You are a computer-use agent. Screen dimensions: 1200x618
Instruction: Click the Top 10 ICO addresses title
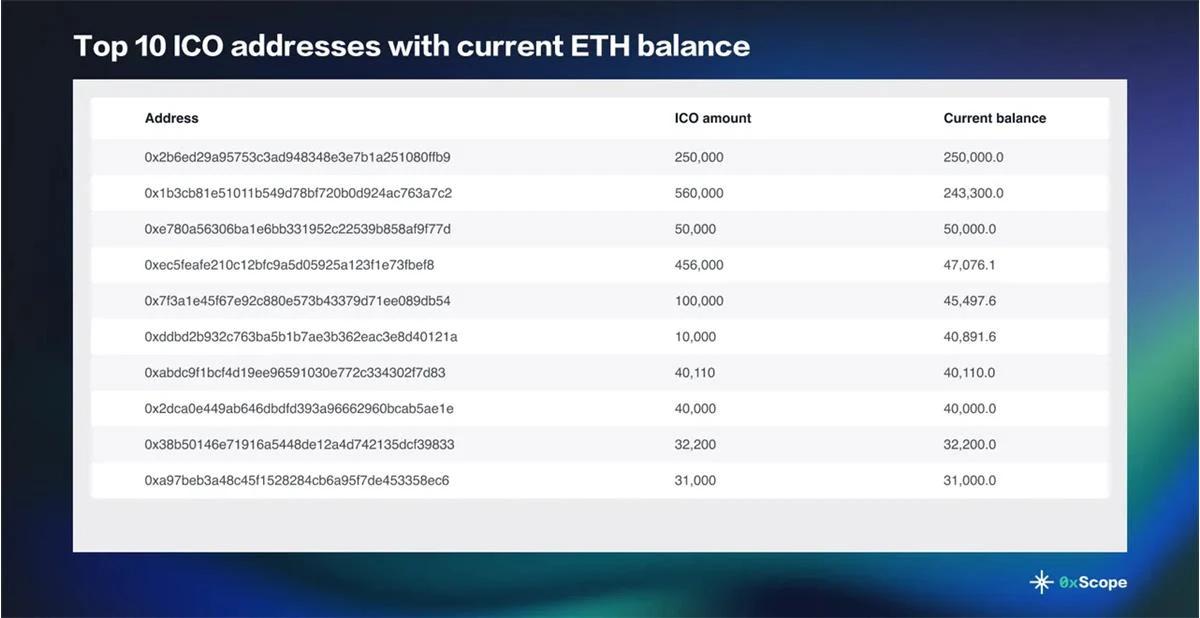412,46
